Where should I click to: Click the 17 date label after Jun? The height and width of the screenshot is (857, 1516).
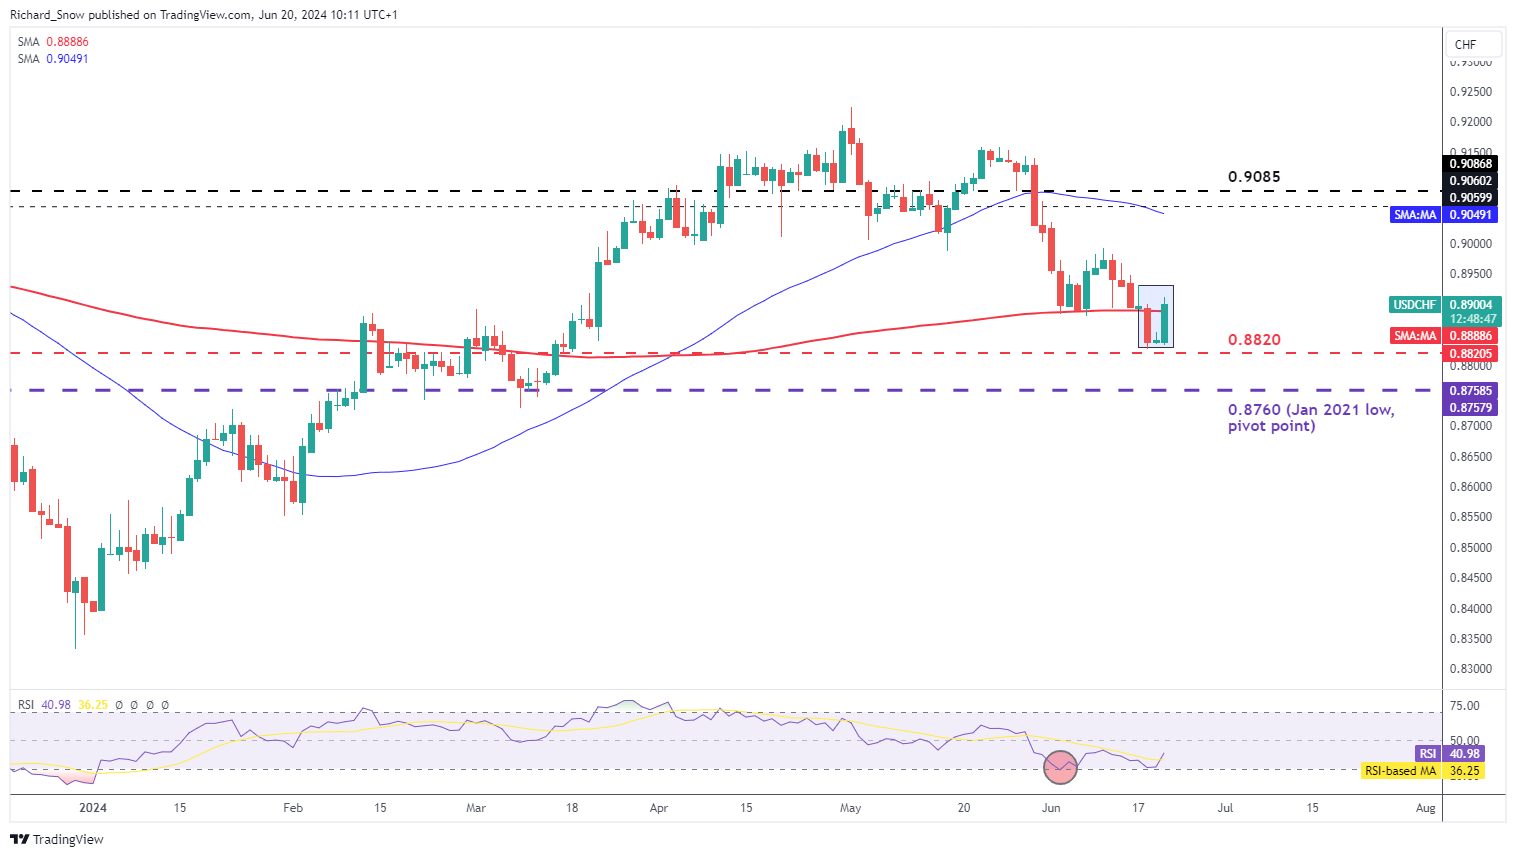1138,808
